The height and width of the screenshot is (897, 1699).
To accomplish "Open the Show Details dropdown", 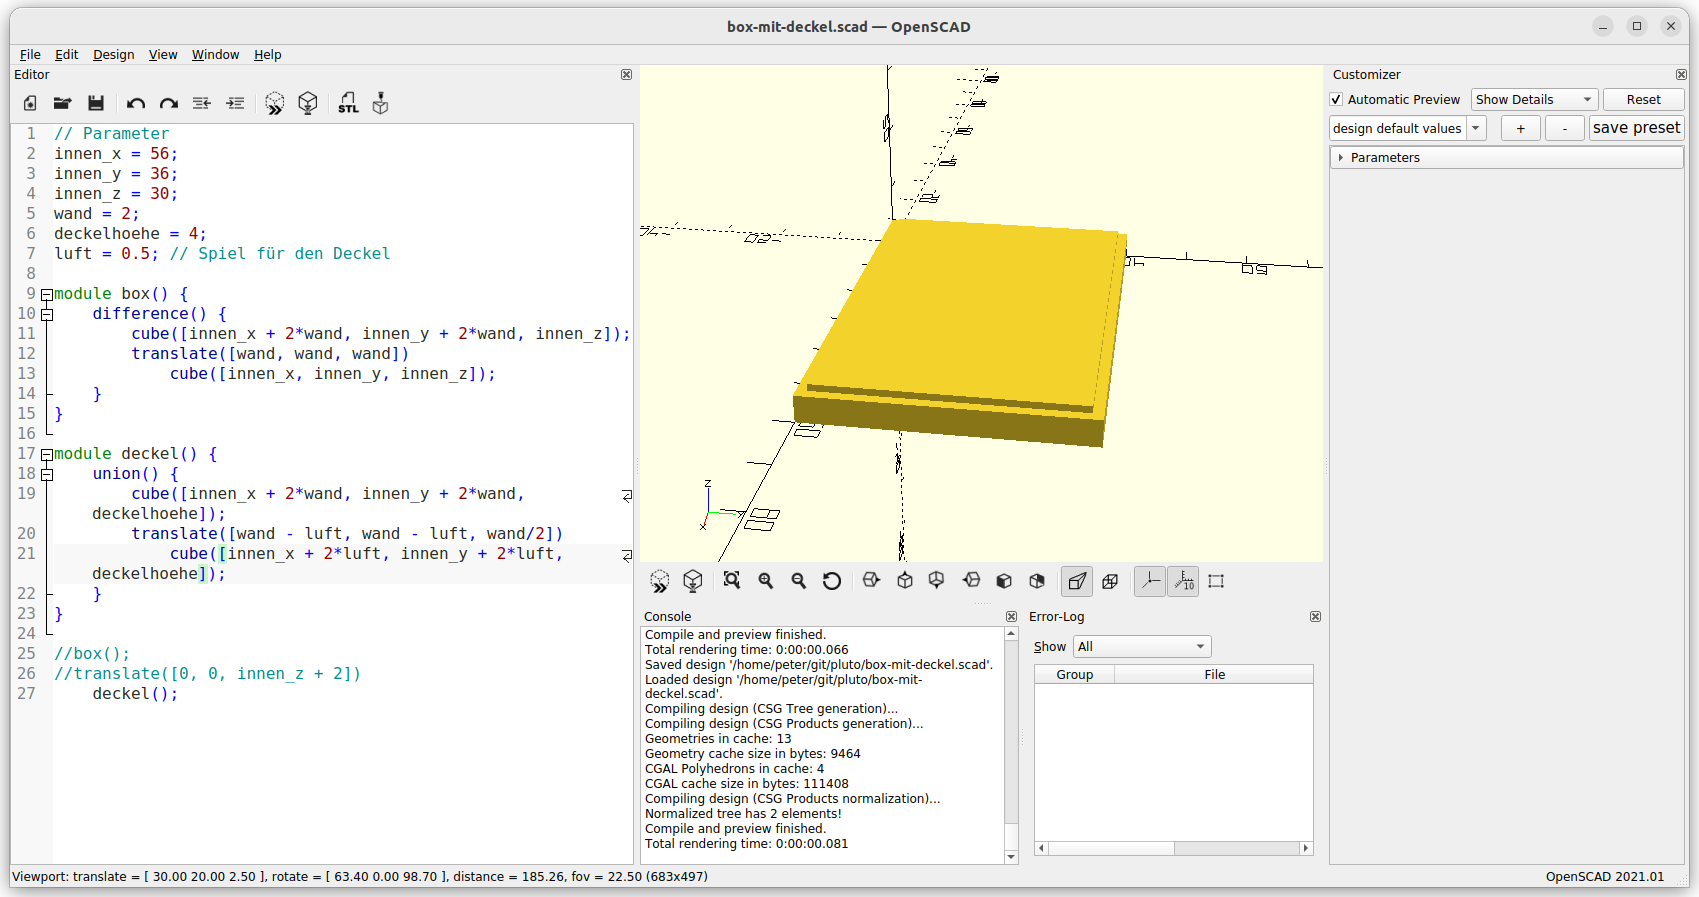I will (1534, 100).
